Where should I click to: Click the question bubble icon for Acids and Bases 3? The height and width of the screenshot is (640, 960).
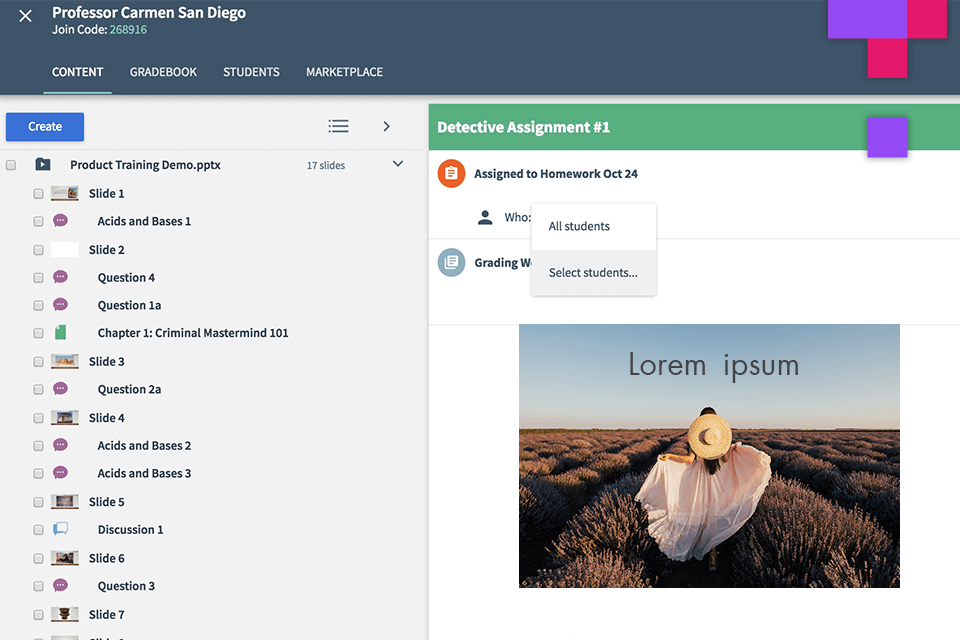[x=60, y=472]
